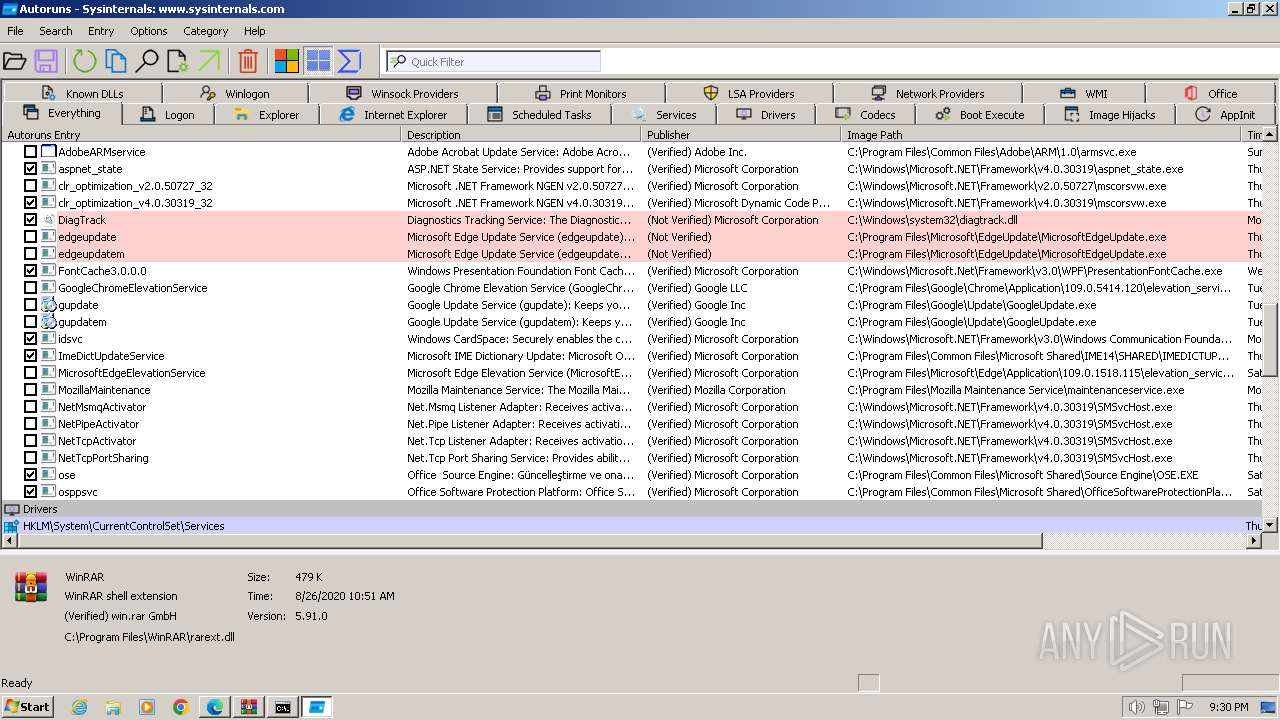
Task: Click the red Delete trash icon
Action: [x=248, y=62]
